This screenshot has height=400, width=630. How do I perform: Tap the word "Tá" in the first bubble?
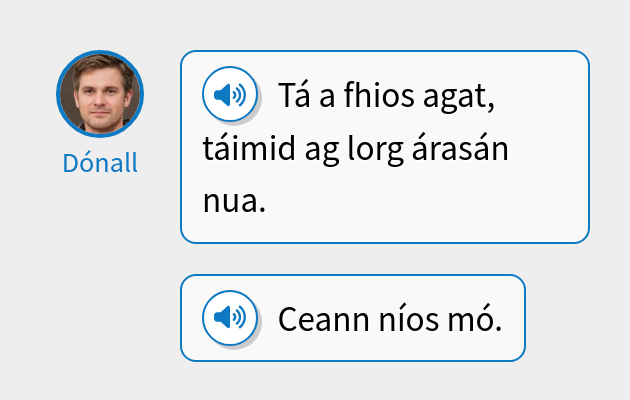click(x=296, y=98)
